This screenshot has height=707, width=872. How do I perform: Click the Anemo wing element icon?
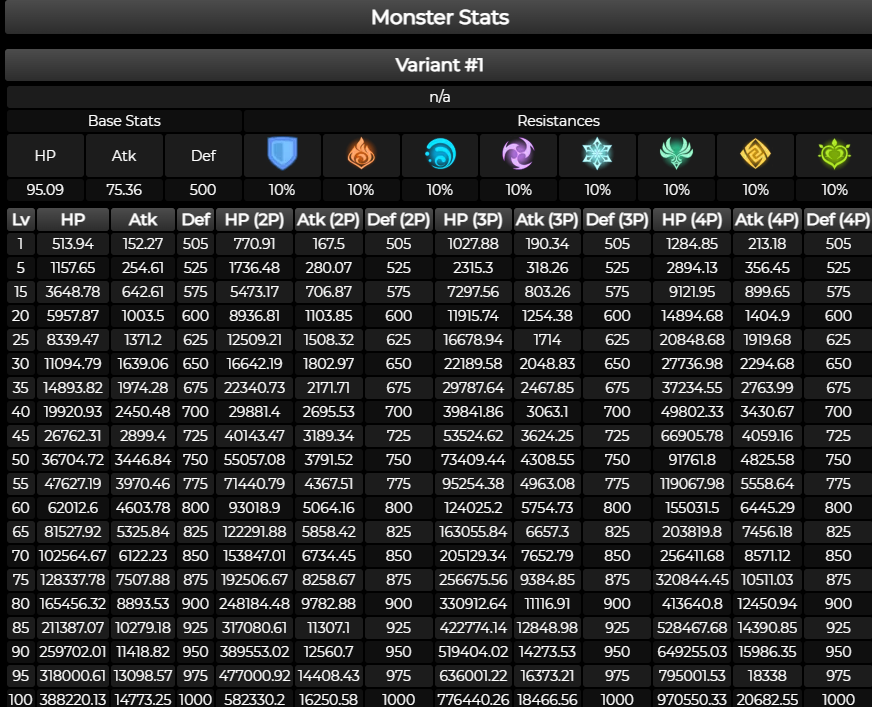click(676, 154)
